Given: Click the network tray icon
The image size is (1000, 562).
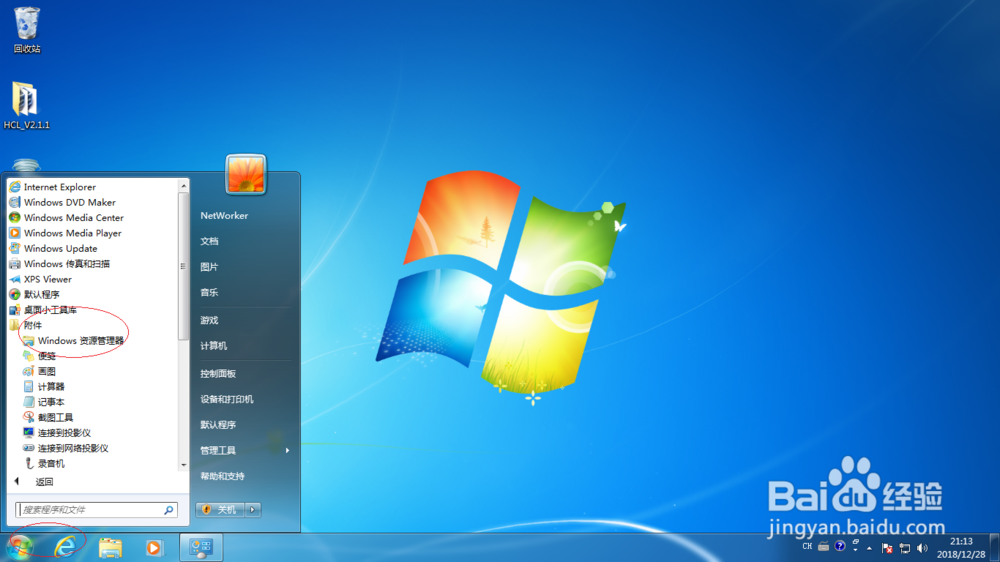Looking at the screenshot, I should (904, 548).
